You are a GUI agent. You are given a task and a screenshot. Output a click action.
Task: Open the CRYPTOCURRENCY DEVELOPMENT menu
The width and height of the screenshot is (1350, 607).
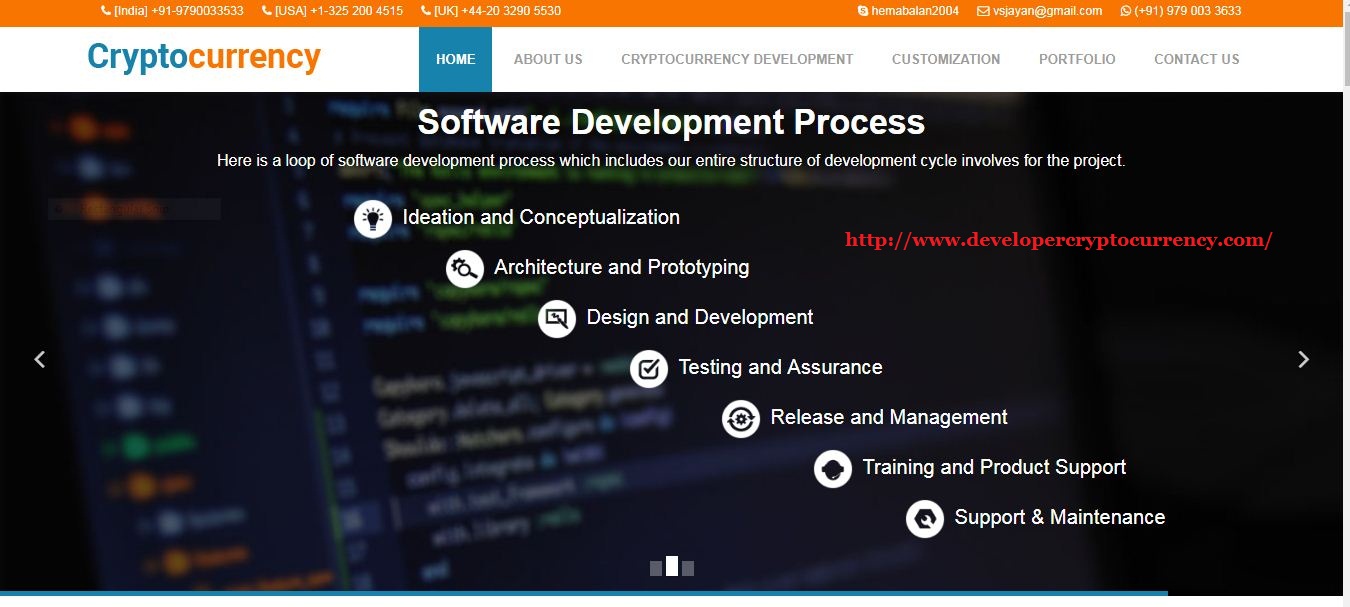tap(737, 59)
